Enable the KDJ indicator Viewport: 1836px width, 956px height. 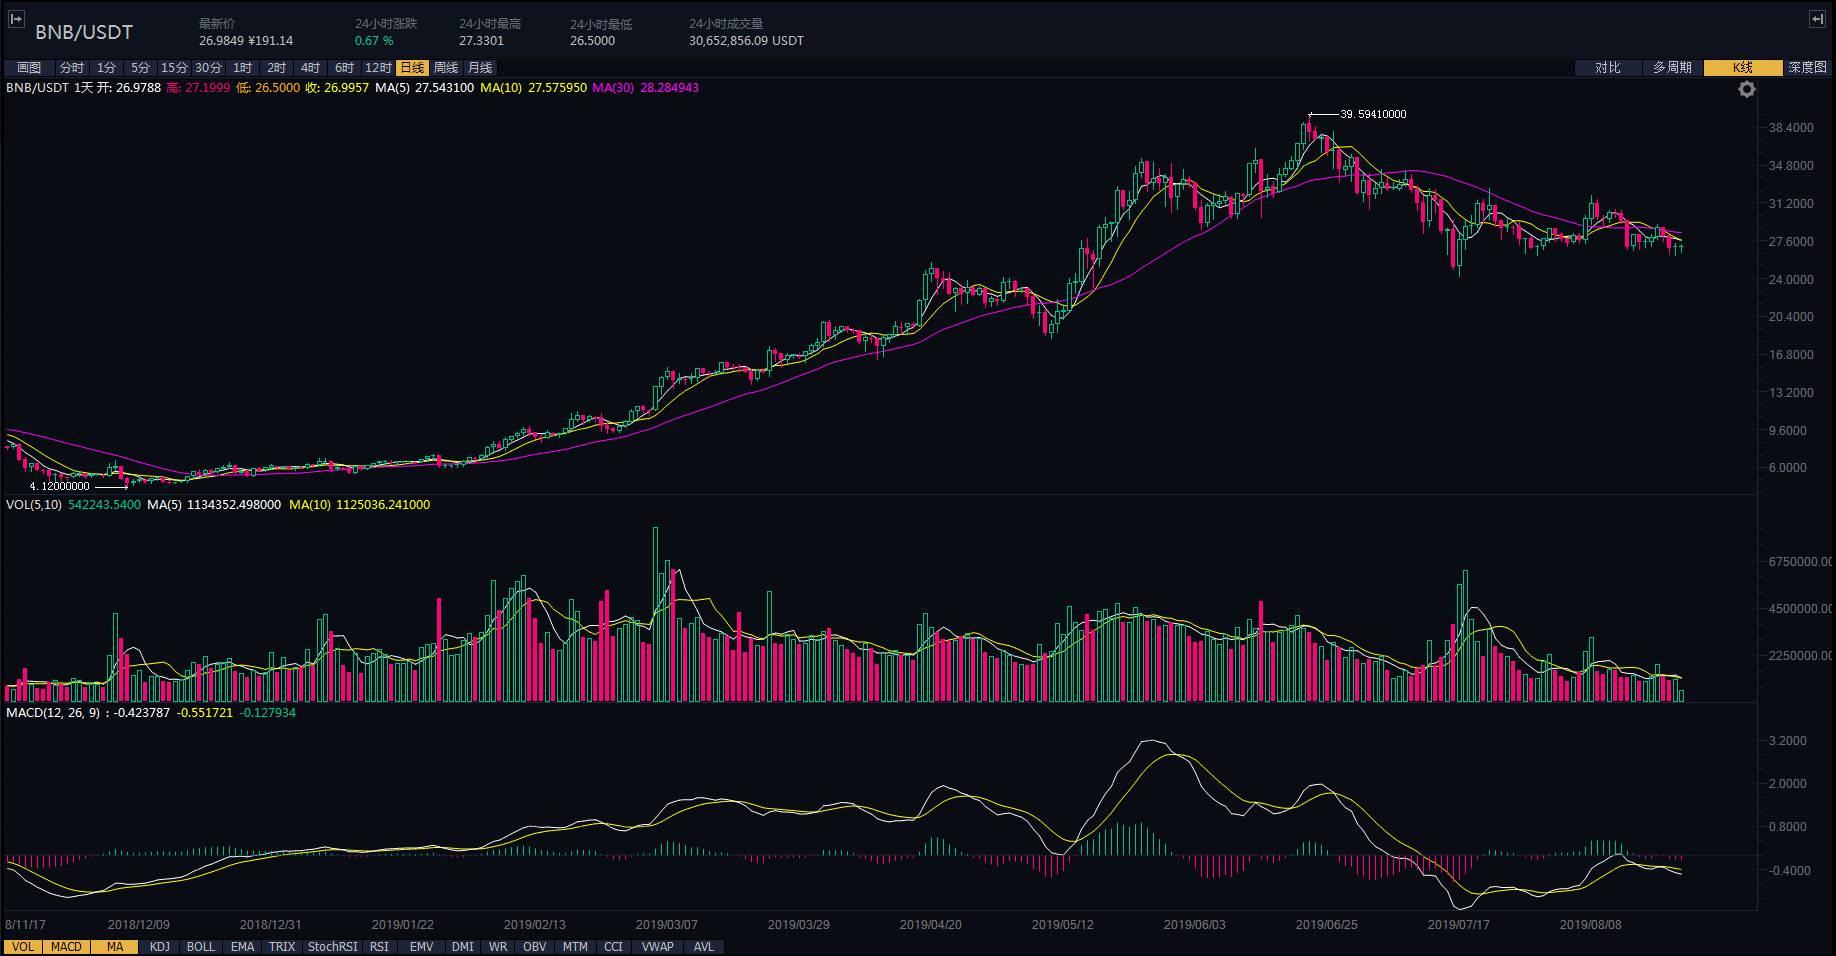click(x=159, y=946)
